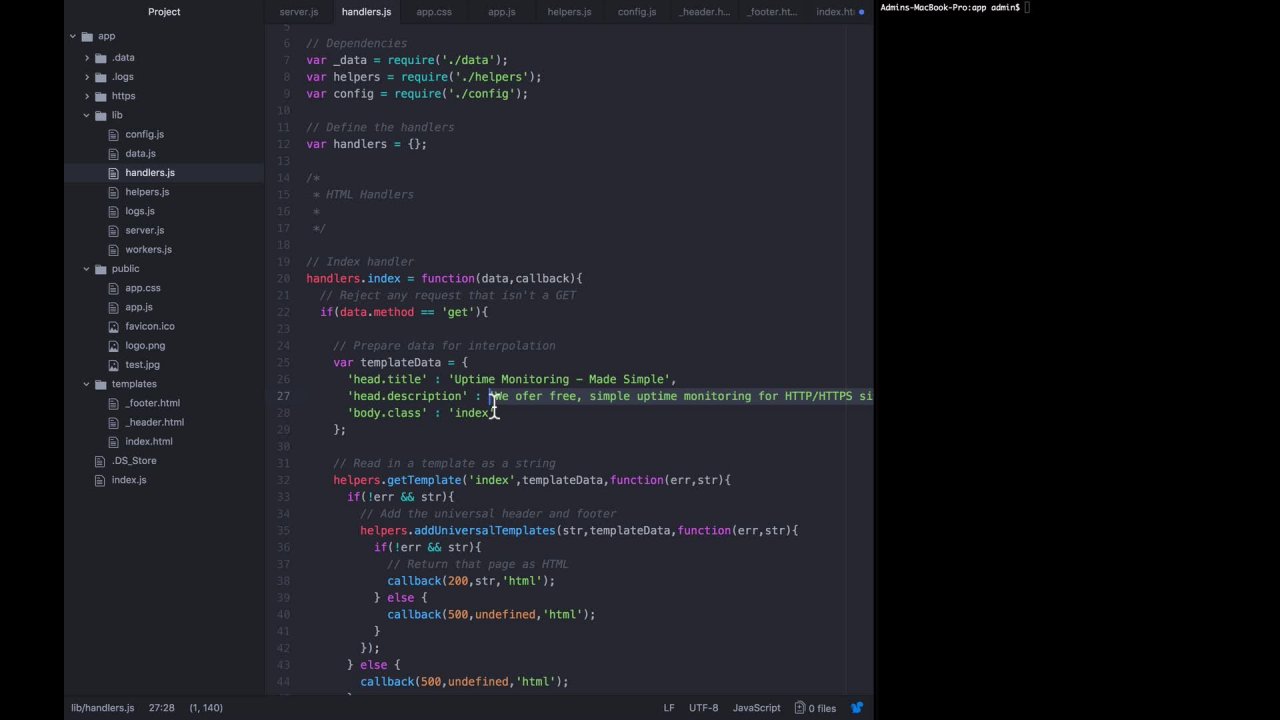Expand the .logs folder chevron
The height and width of the screenshot is (720, 1280).
(86, 77)
